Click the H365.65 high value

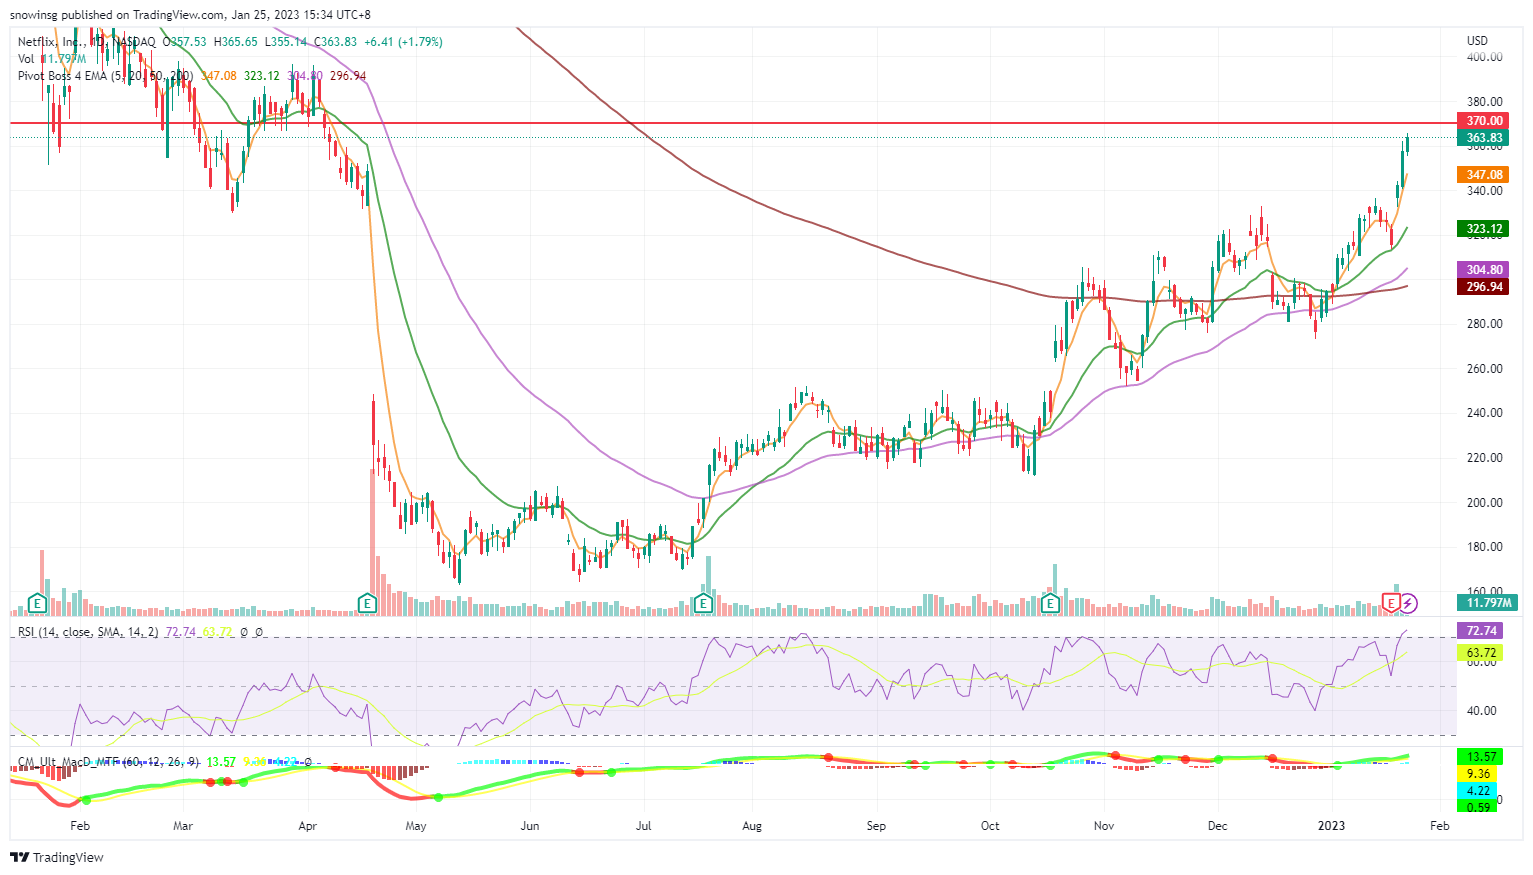235,42
